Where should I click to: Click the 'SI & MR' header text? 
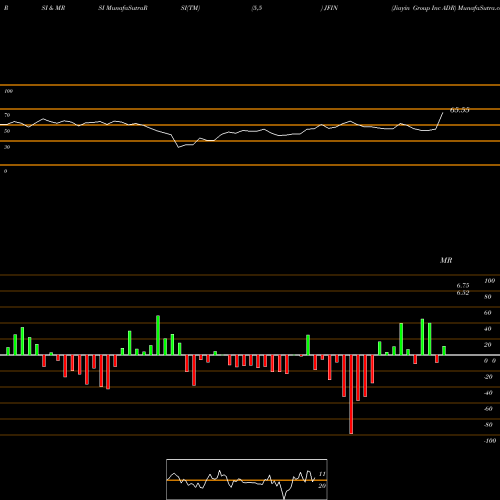(53, 8)
